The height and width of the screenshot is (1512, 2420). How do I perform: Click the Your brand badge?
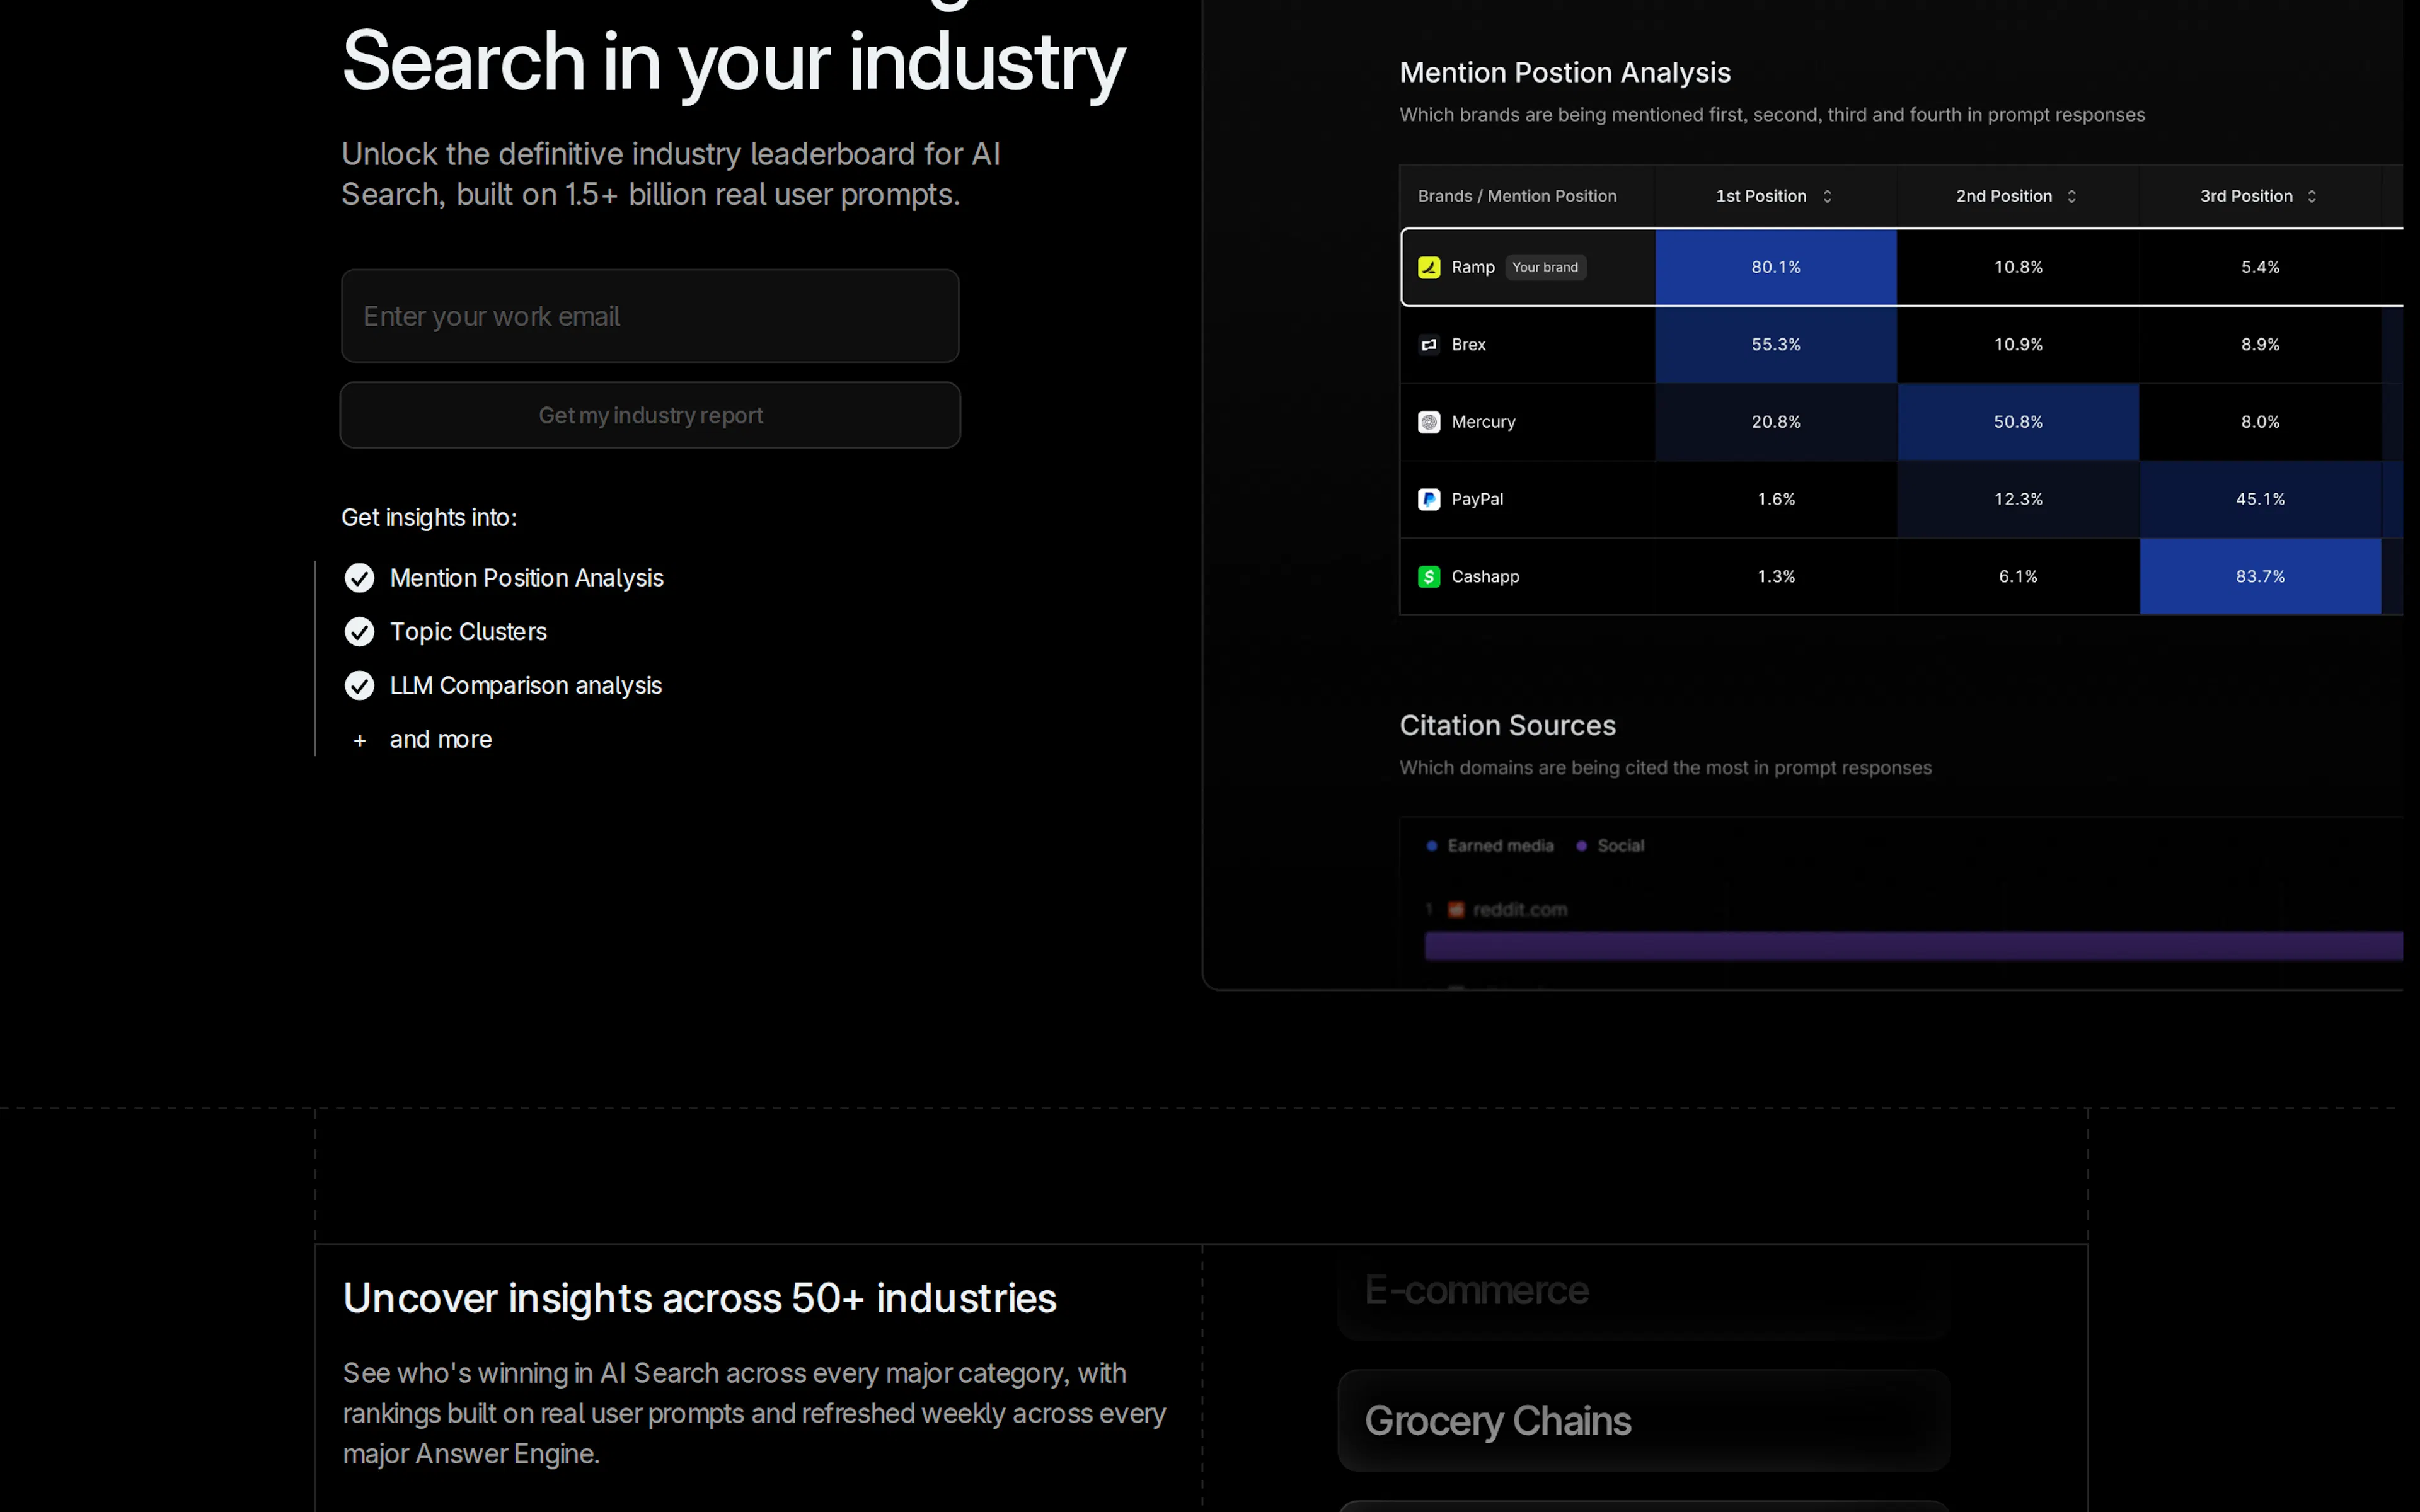point(1545,267)
